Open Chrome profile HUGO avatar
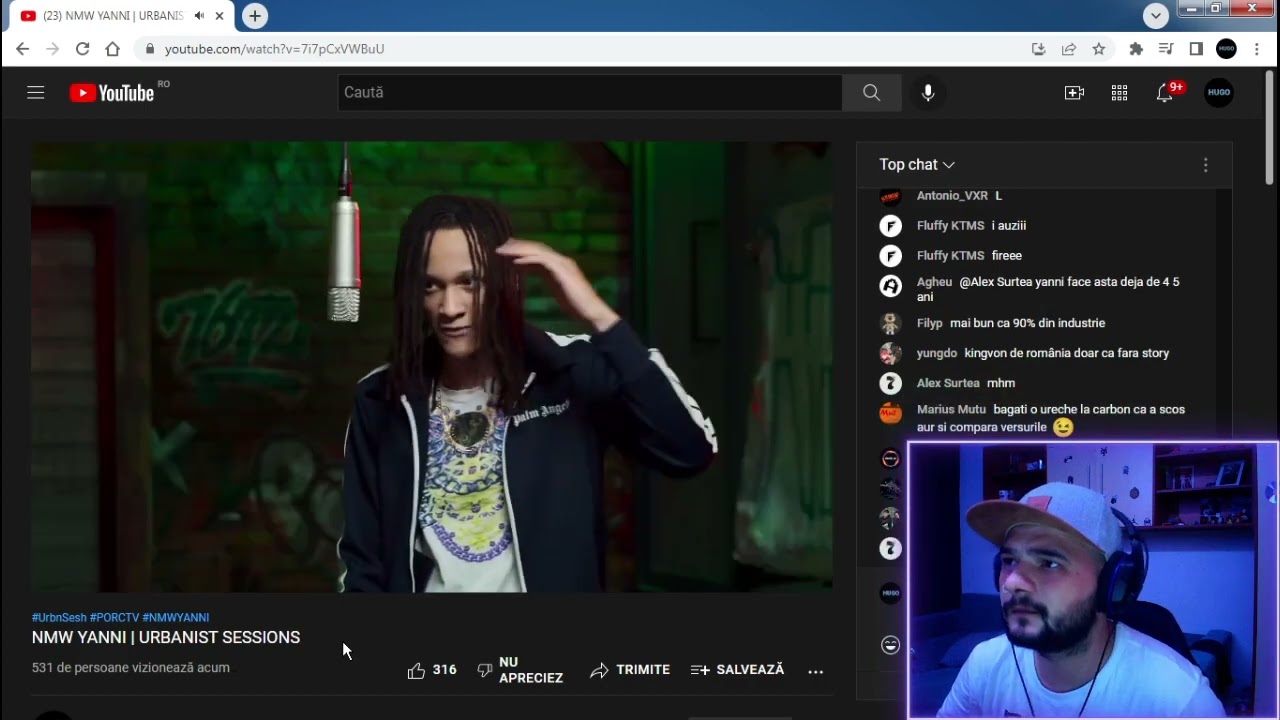The width and height of the screenshot is (1280, 720). (1227, 49)
